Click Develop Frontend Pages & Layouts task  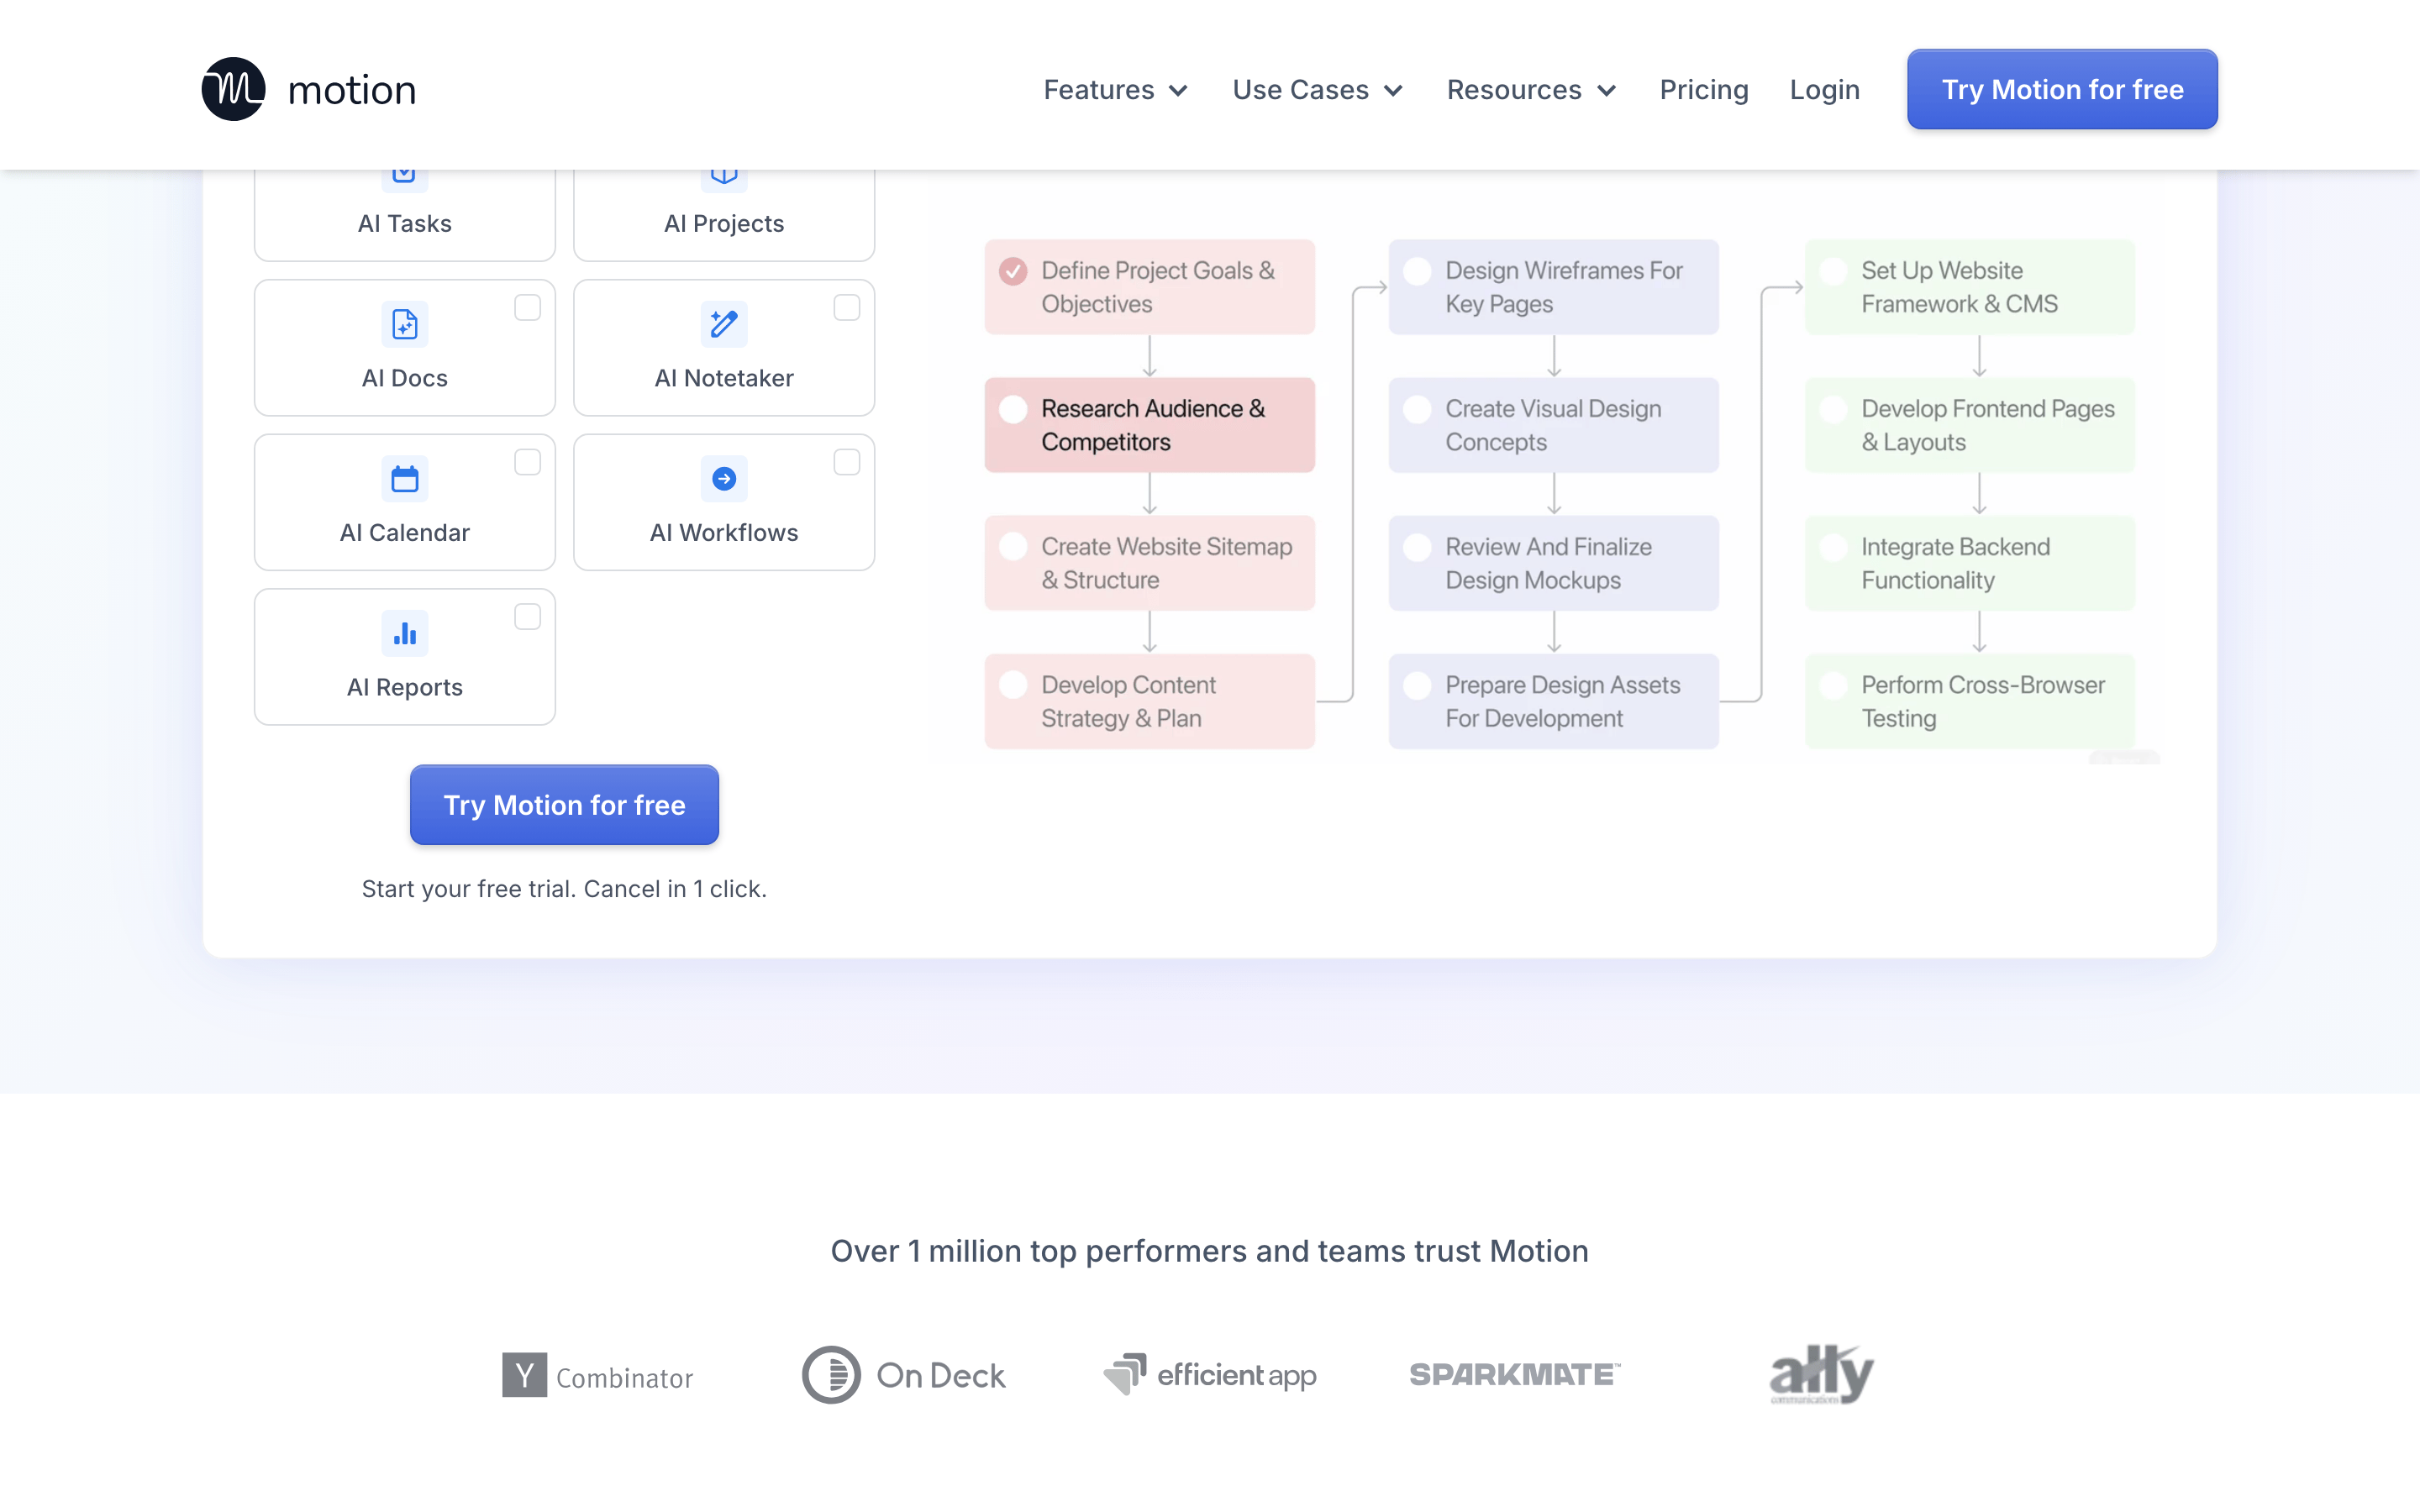[x=1969, y=425]
